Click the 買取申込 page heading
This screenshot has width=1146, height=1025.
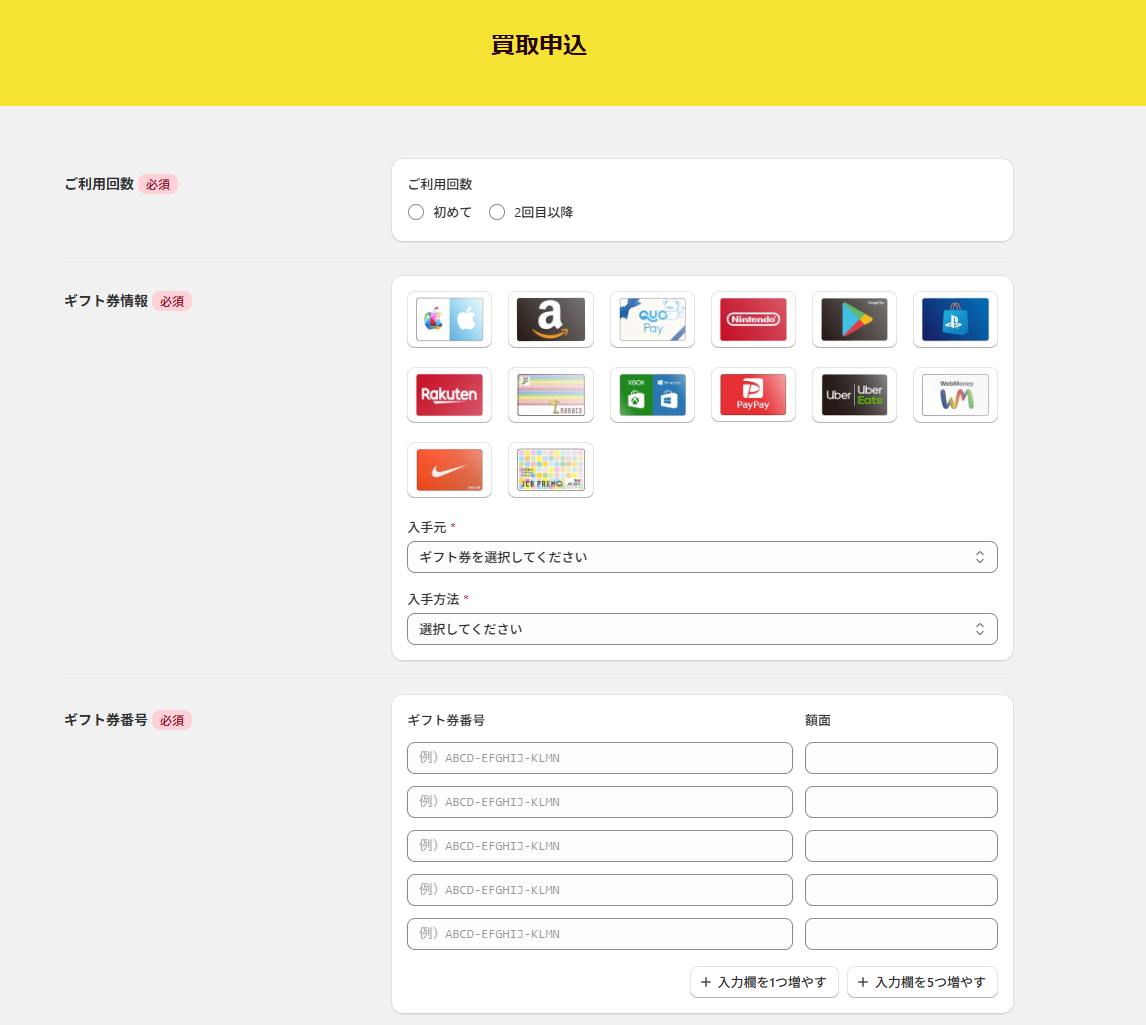[x=539, y=45]
